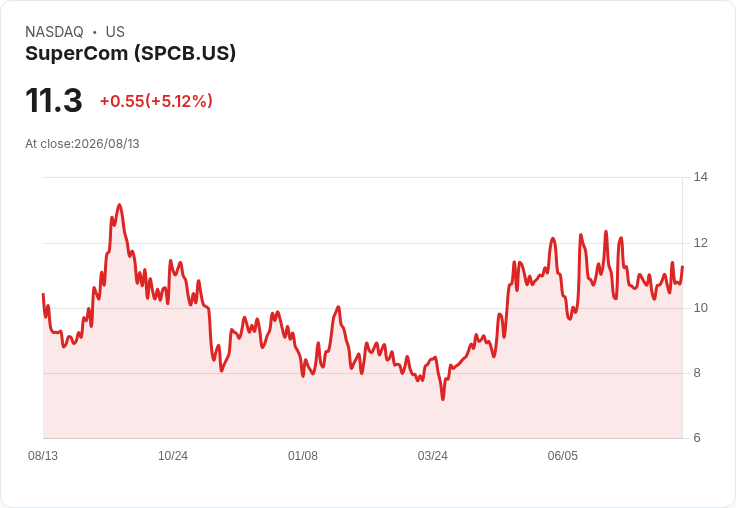Click the 6 y-axis price label

pyautogui.click(x=697, y=438)
